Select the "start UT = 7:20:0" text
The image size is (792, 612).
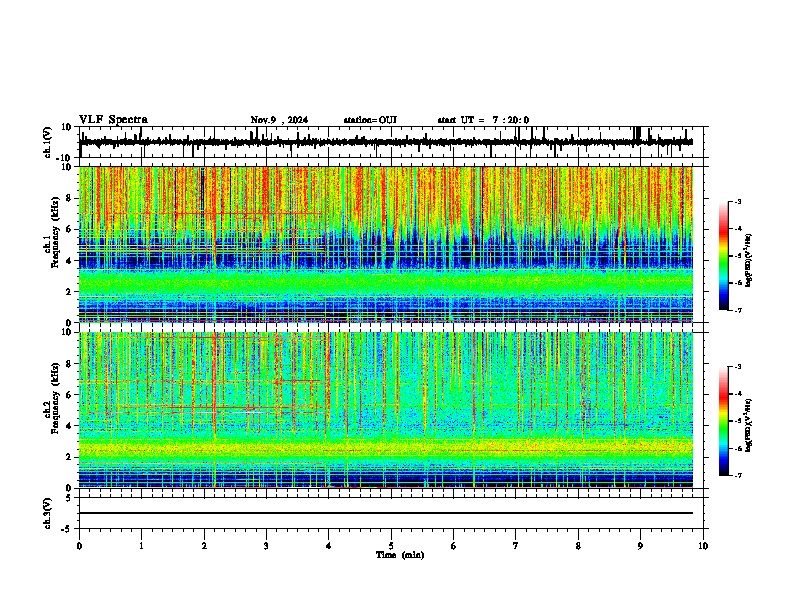[483, 120]
